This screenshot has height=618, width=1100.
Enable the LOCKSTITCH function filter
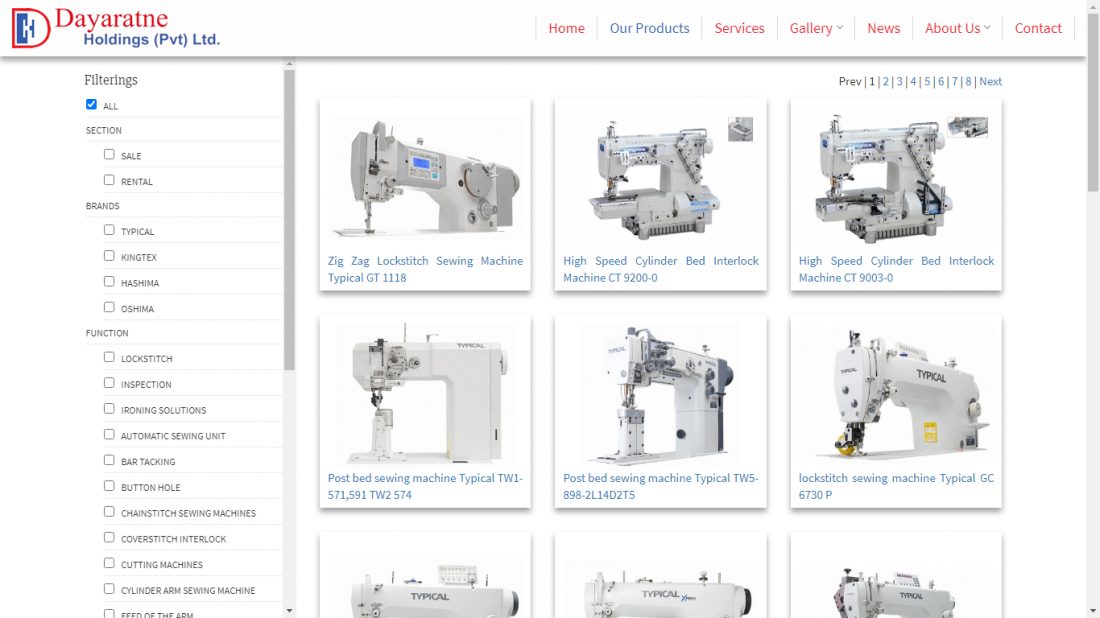pyautogui.click(x=109, y=357)
